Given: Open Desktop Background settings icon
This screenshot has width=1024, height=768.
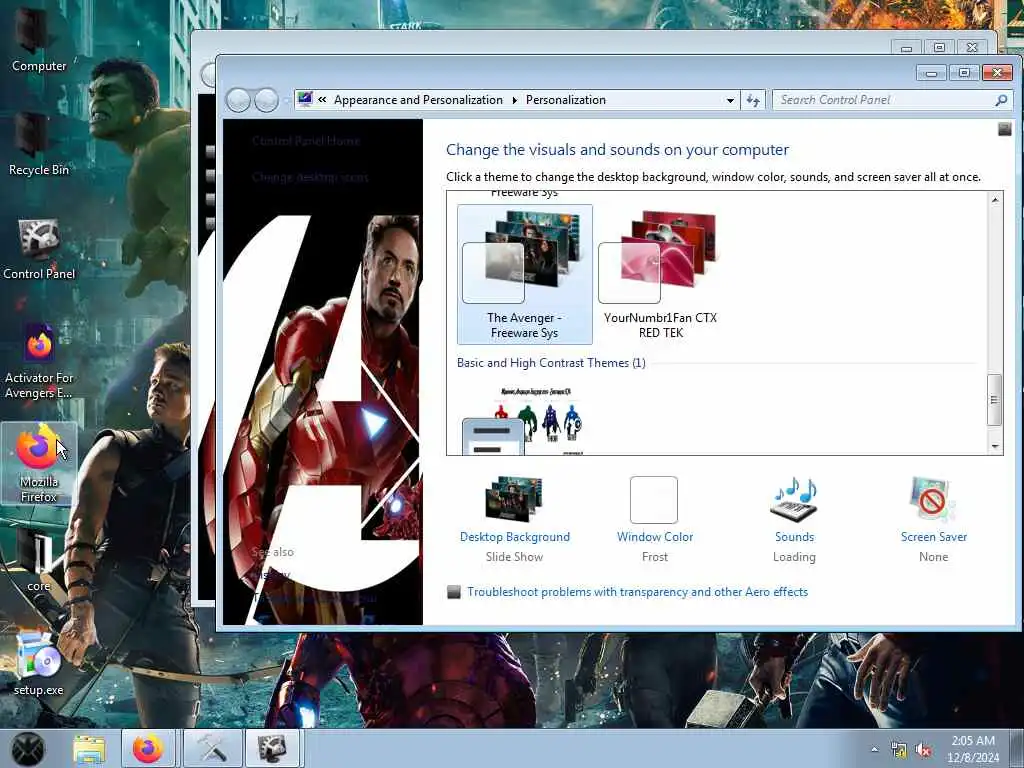Looking at the screenshot, I should pos(514,500).
